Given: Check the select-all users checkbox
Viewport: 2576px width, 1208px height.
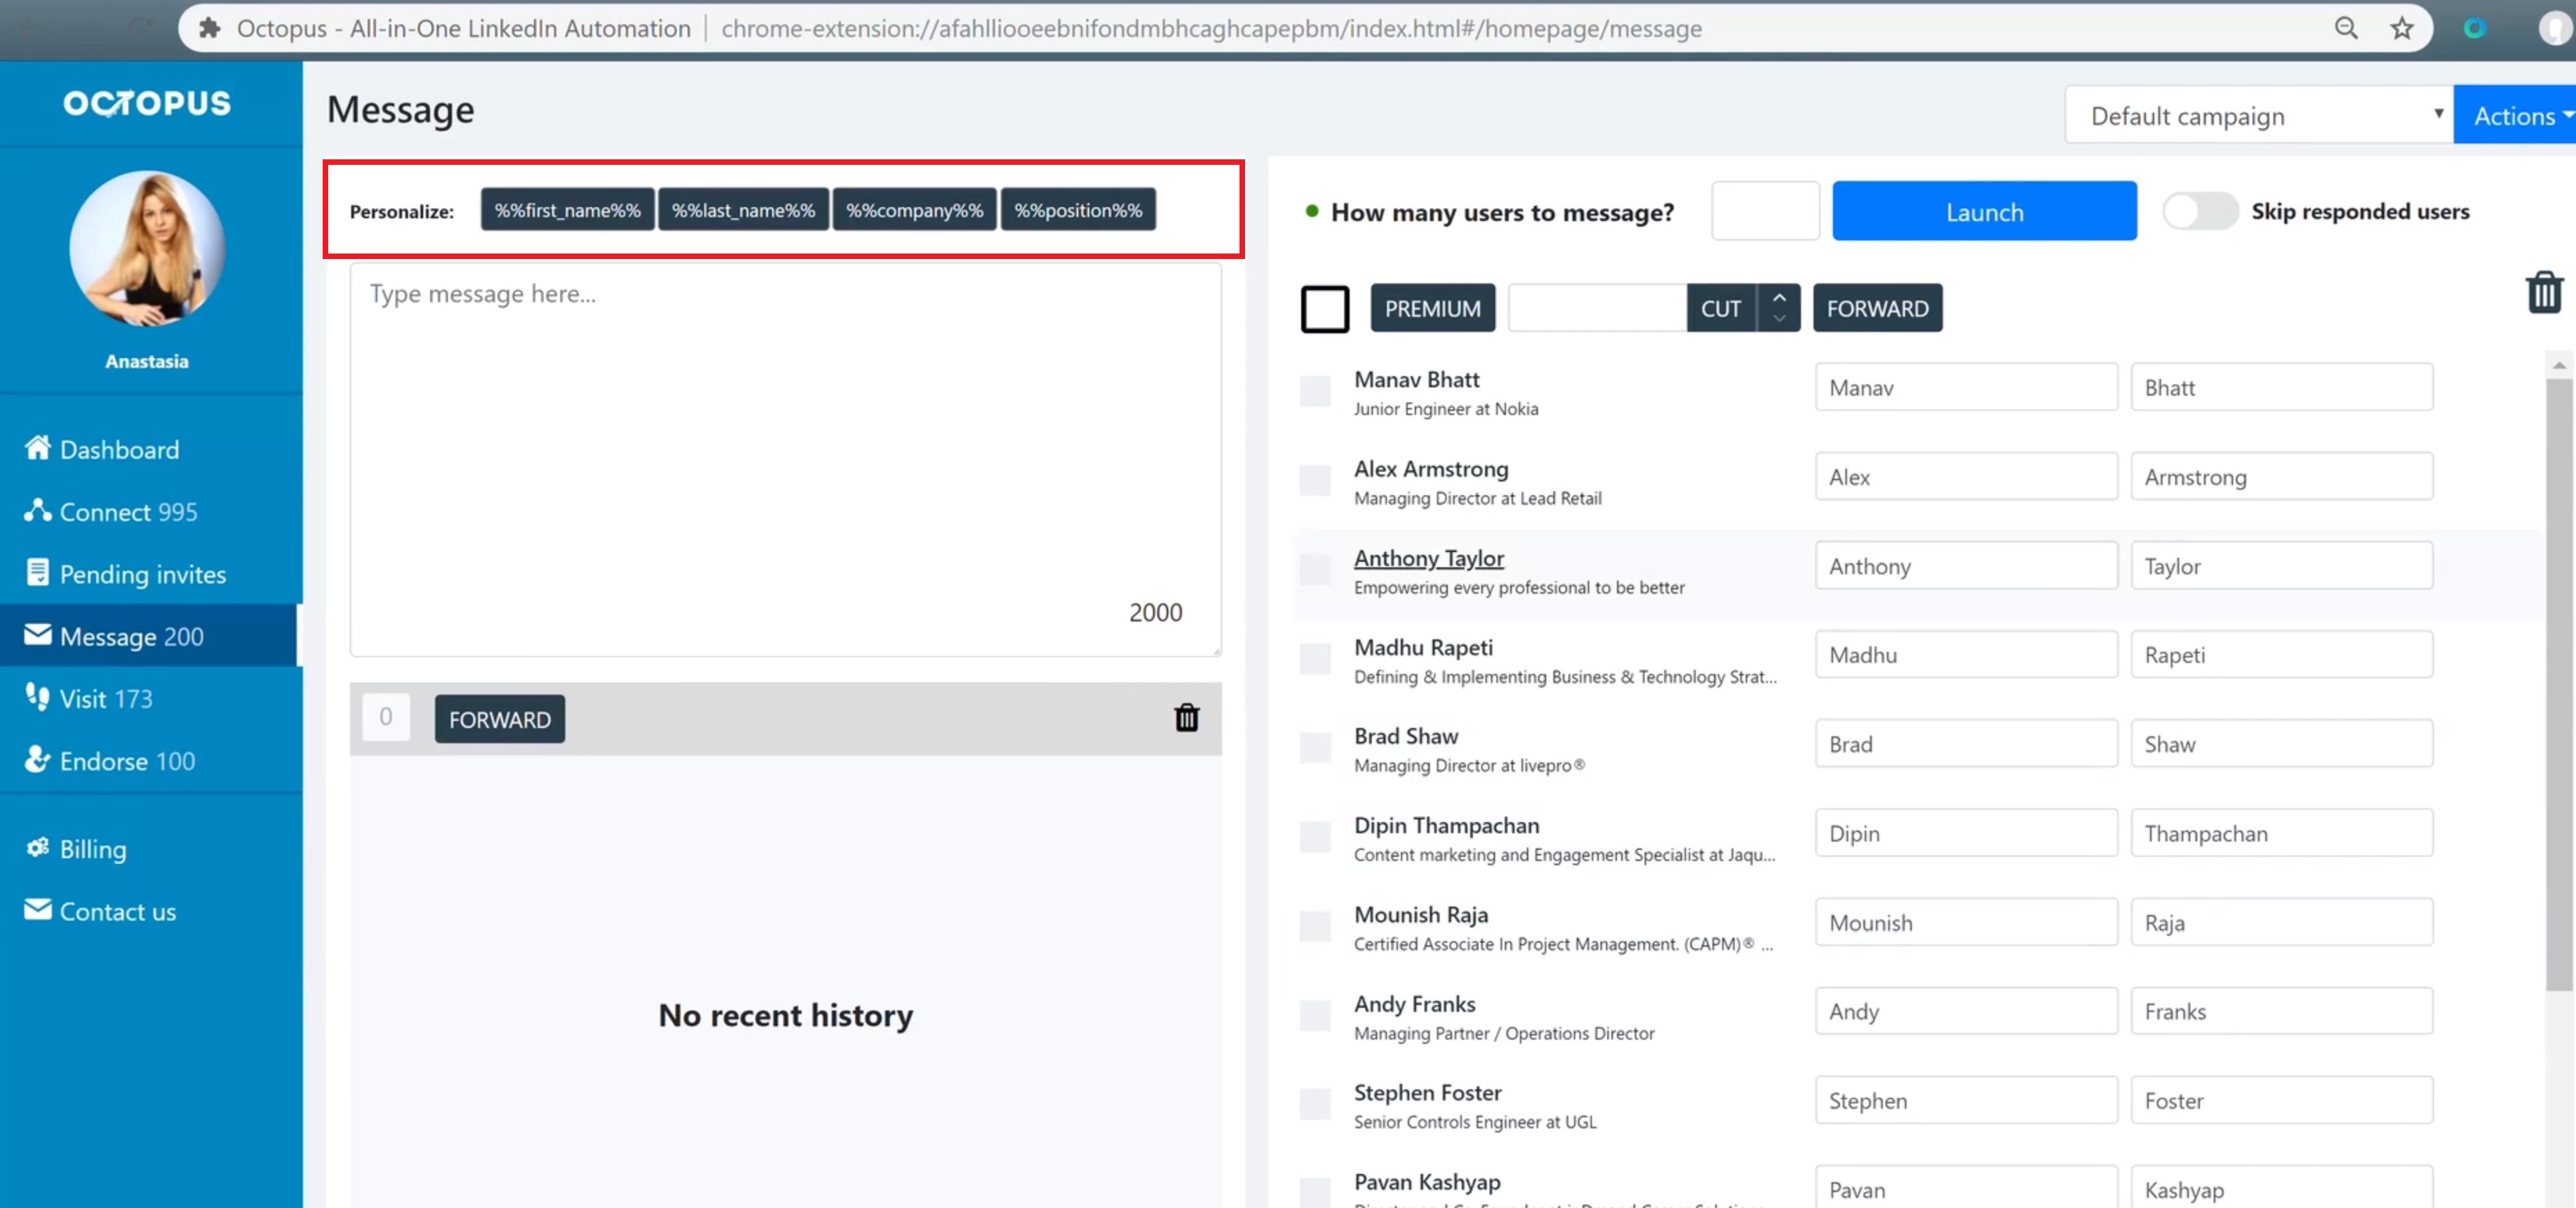Looking at the screenshot, I should [1325, 309].
